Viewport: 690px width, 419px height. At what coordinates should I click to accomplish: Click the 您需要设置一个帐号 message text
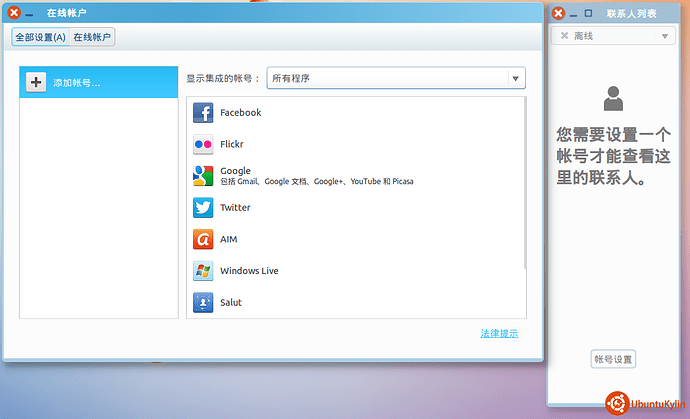pyautogui.click(x=613, y=156)
